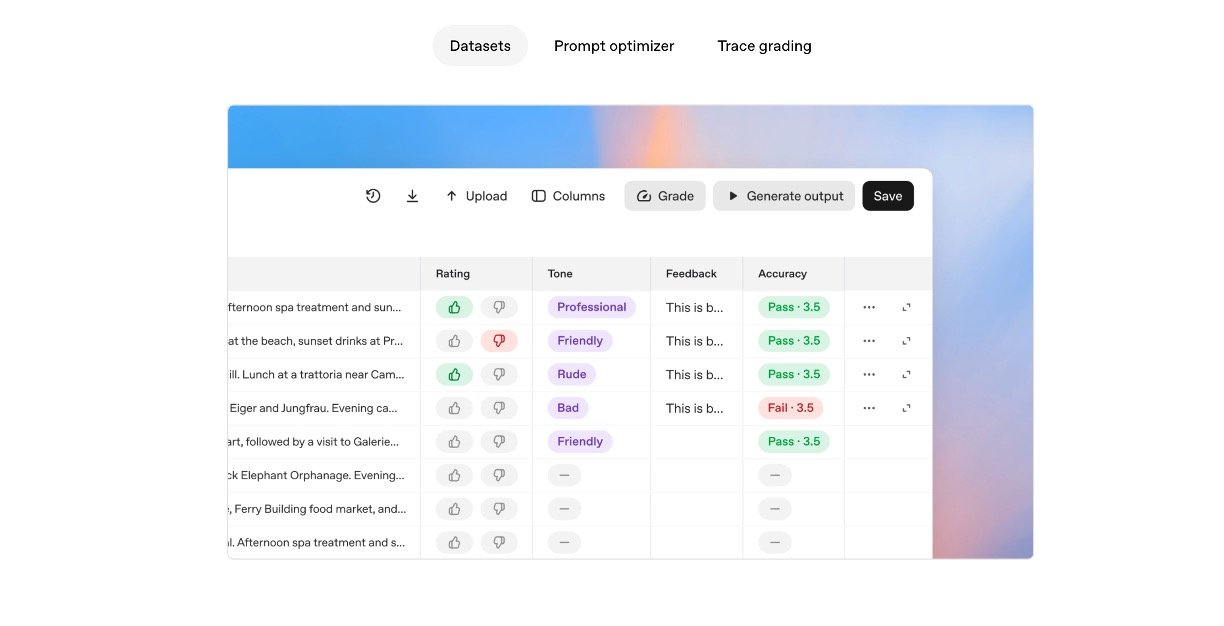
Task: Click the history clock icon in toolbar
Action: pyautogui.click(x=373, y=196)
